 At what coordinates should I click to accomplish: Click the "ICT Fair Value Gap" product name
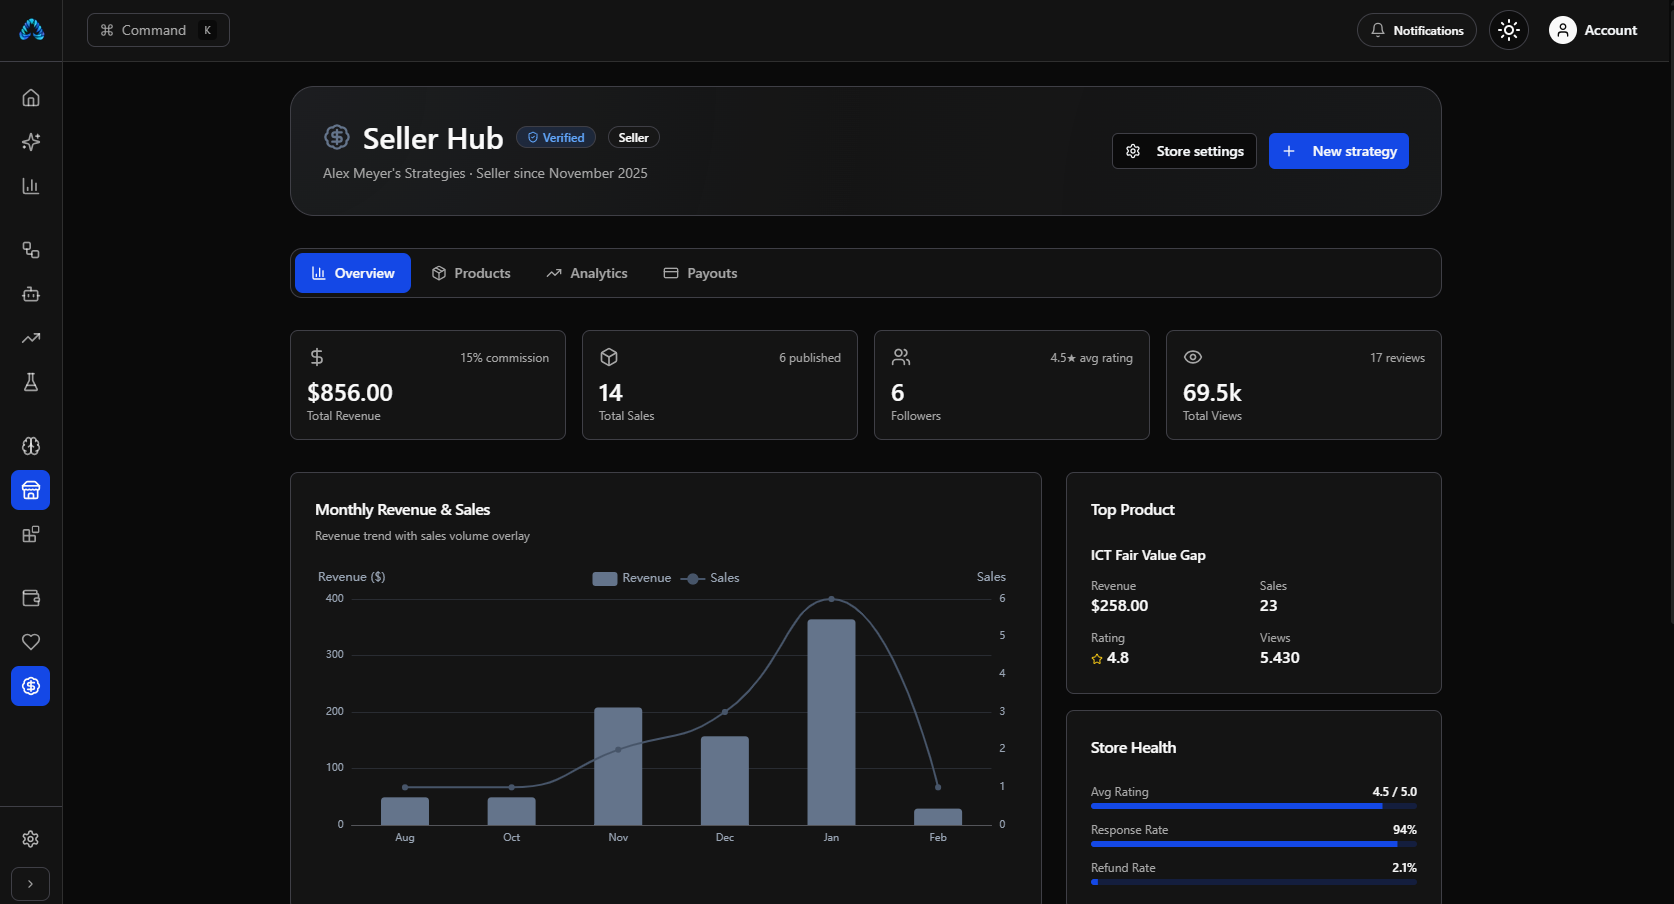coord(1148,555)
